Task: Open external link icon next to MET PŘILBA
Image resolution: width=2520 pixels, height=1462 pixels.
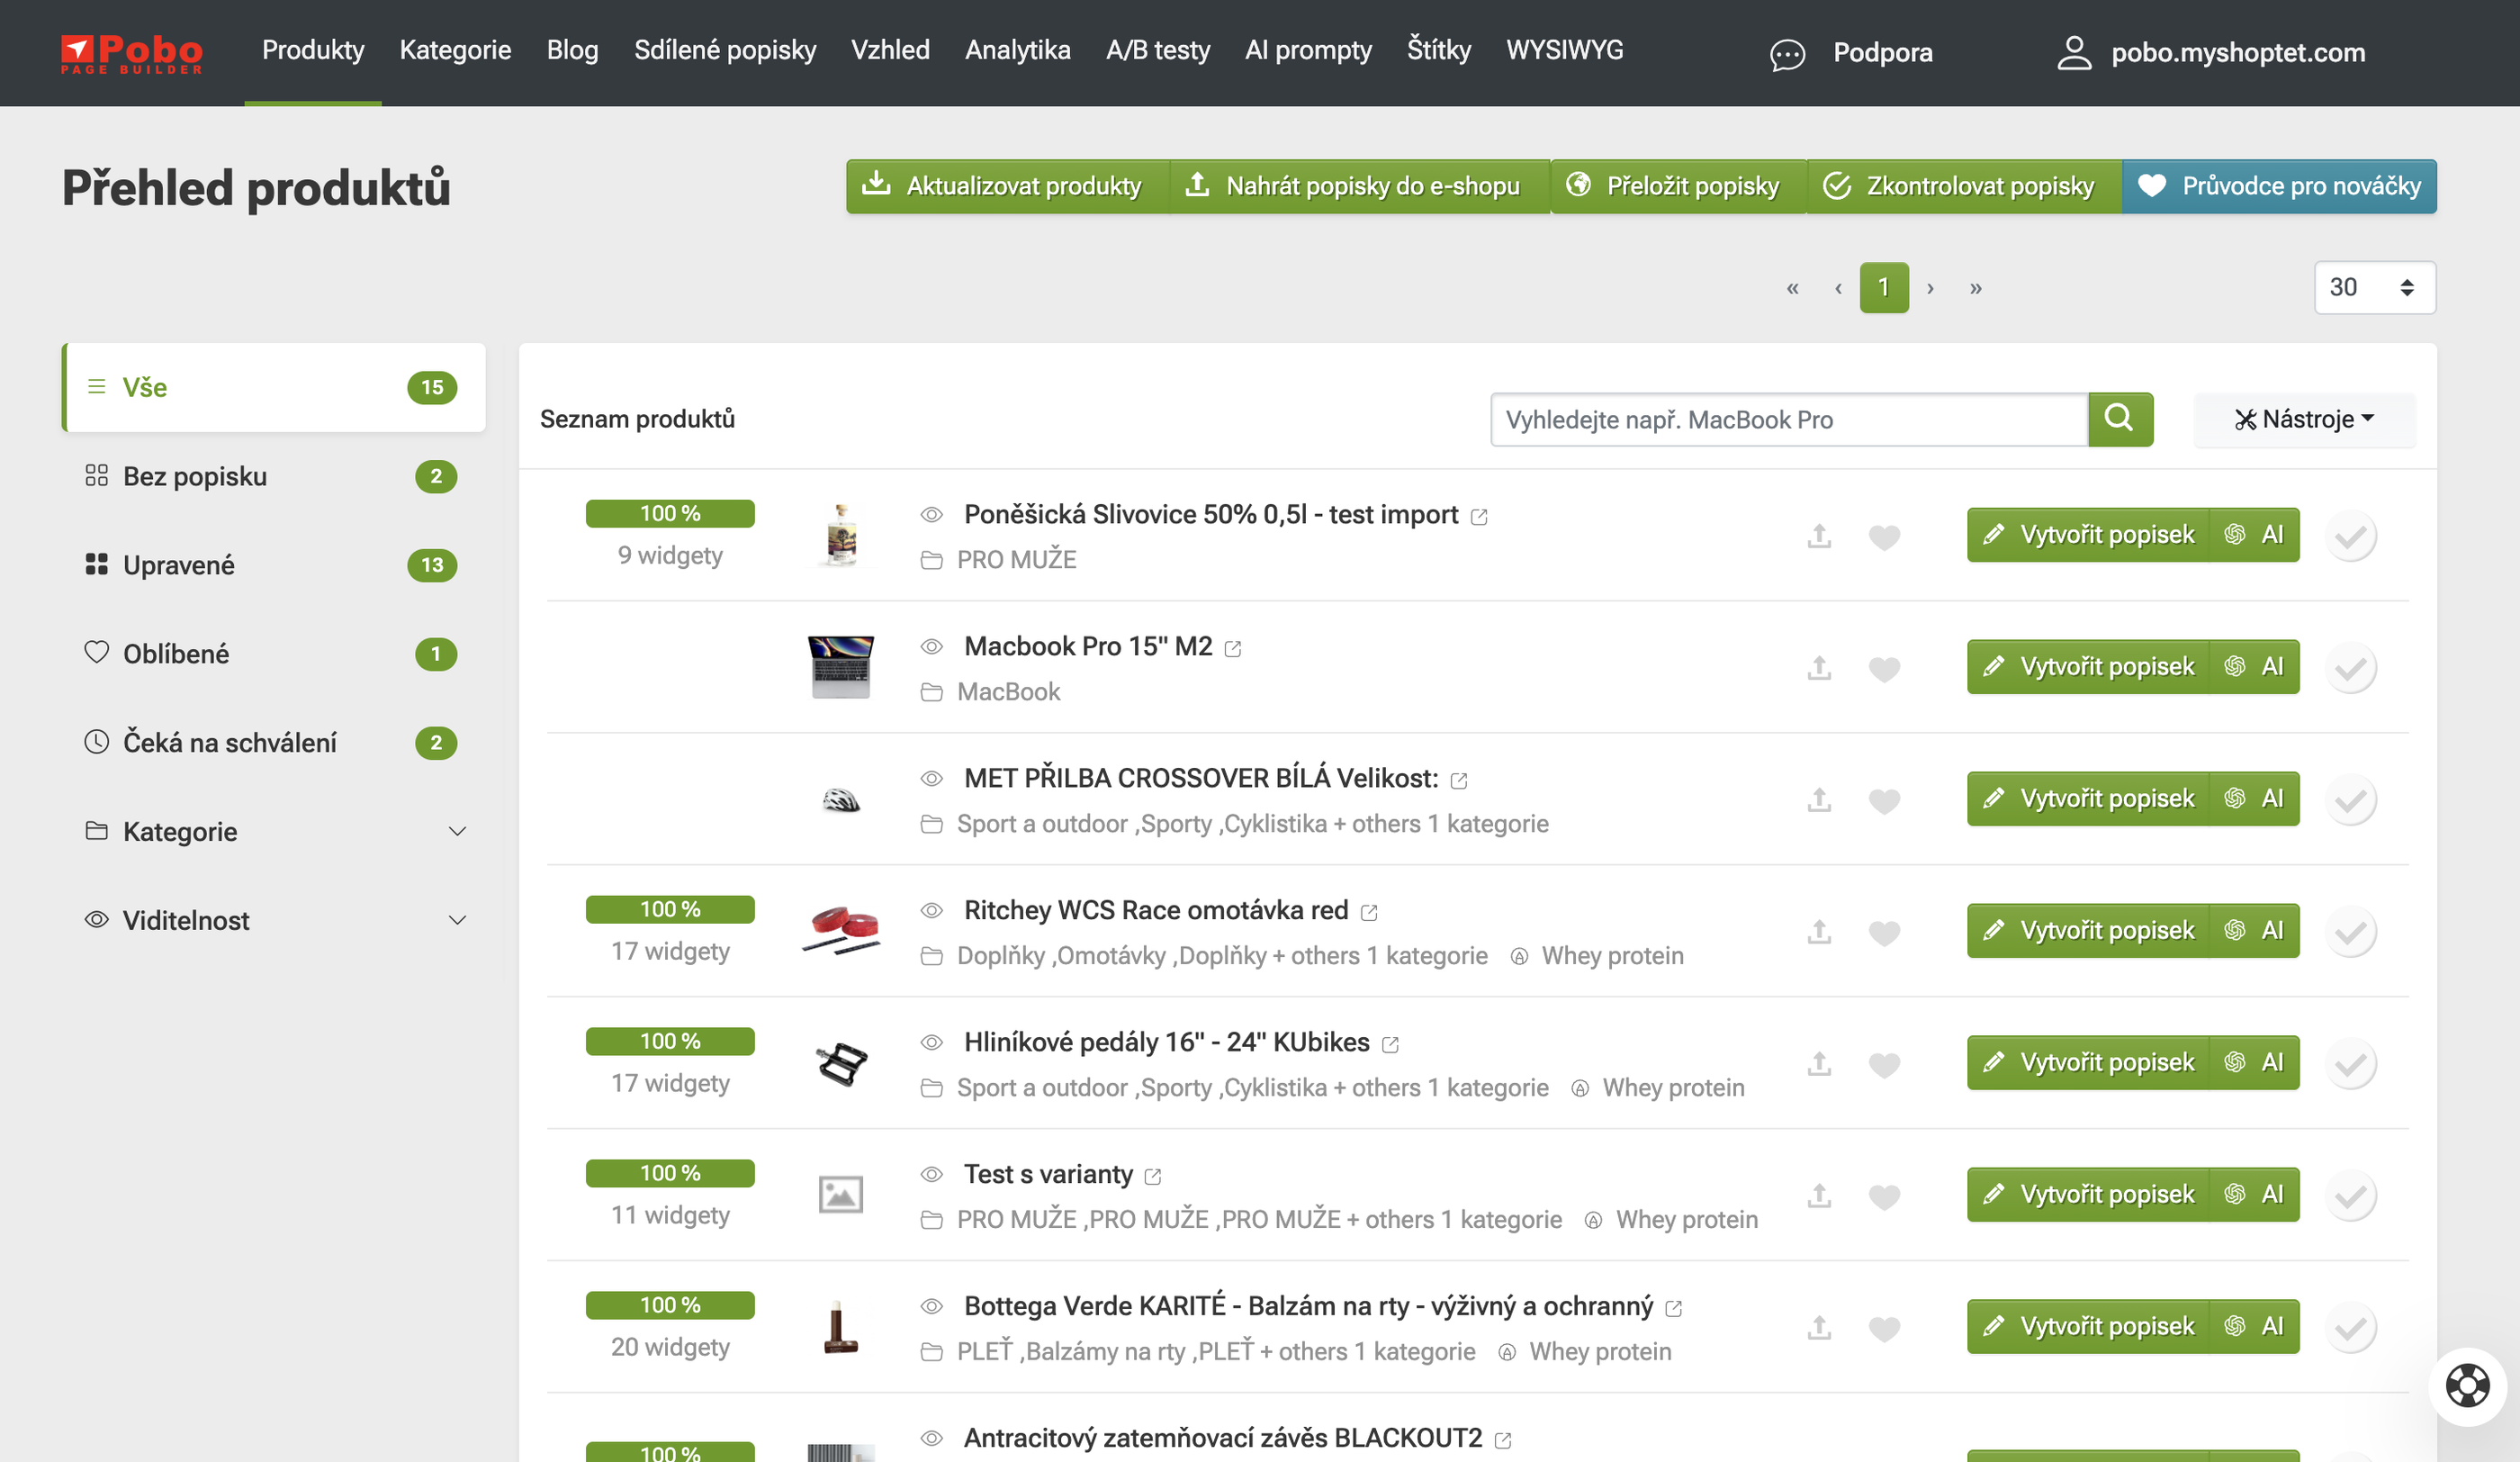Action: (1459, 781)
